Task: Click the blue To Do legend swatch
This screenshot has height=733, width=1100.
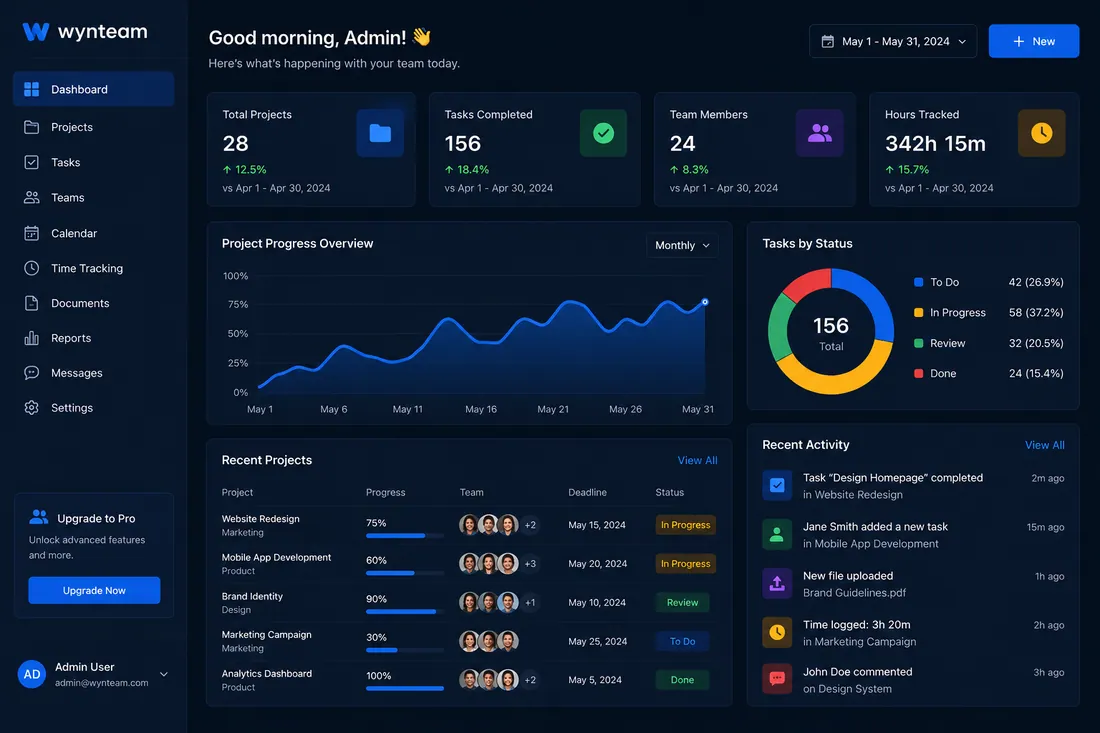Action: coord(918,282)
